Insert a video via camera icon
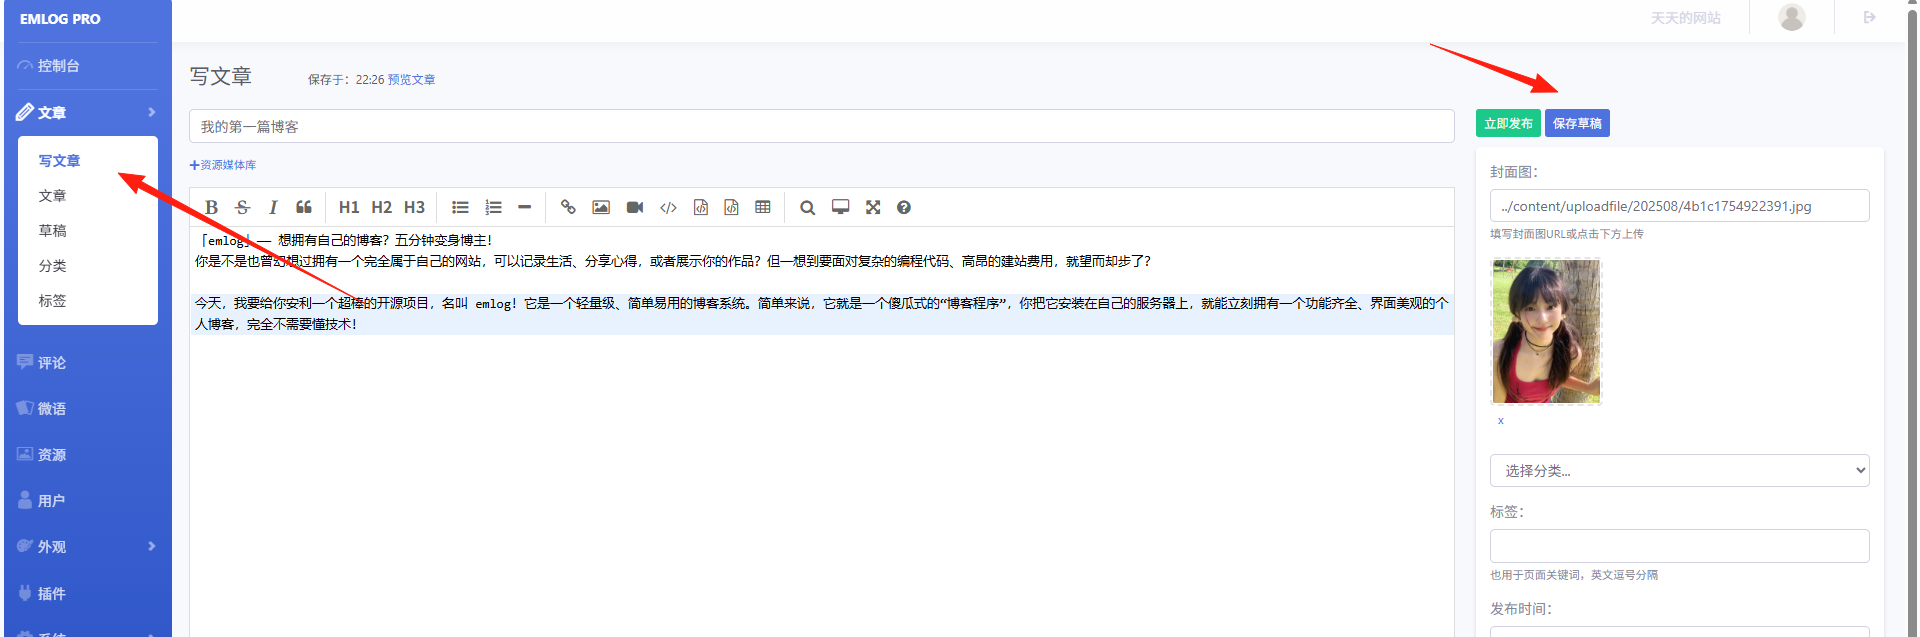 click(635, 207)
